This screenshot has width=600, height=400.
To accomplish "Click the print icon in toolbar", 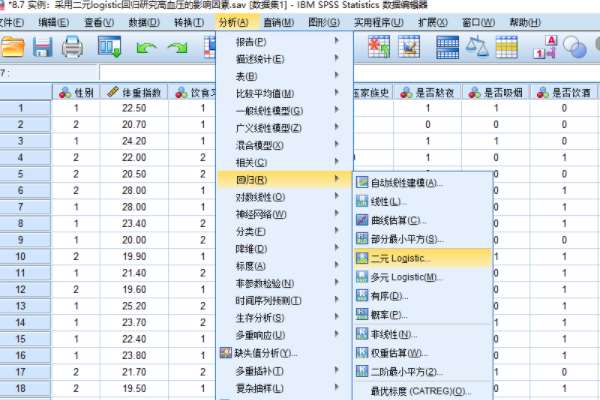I will pos(72,47).
